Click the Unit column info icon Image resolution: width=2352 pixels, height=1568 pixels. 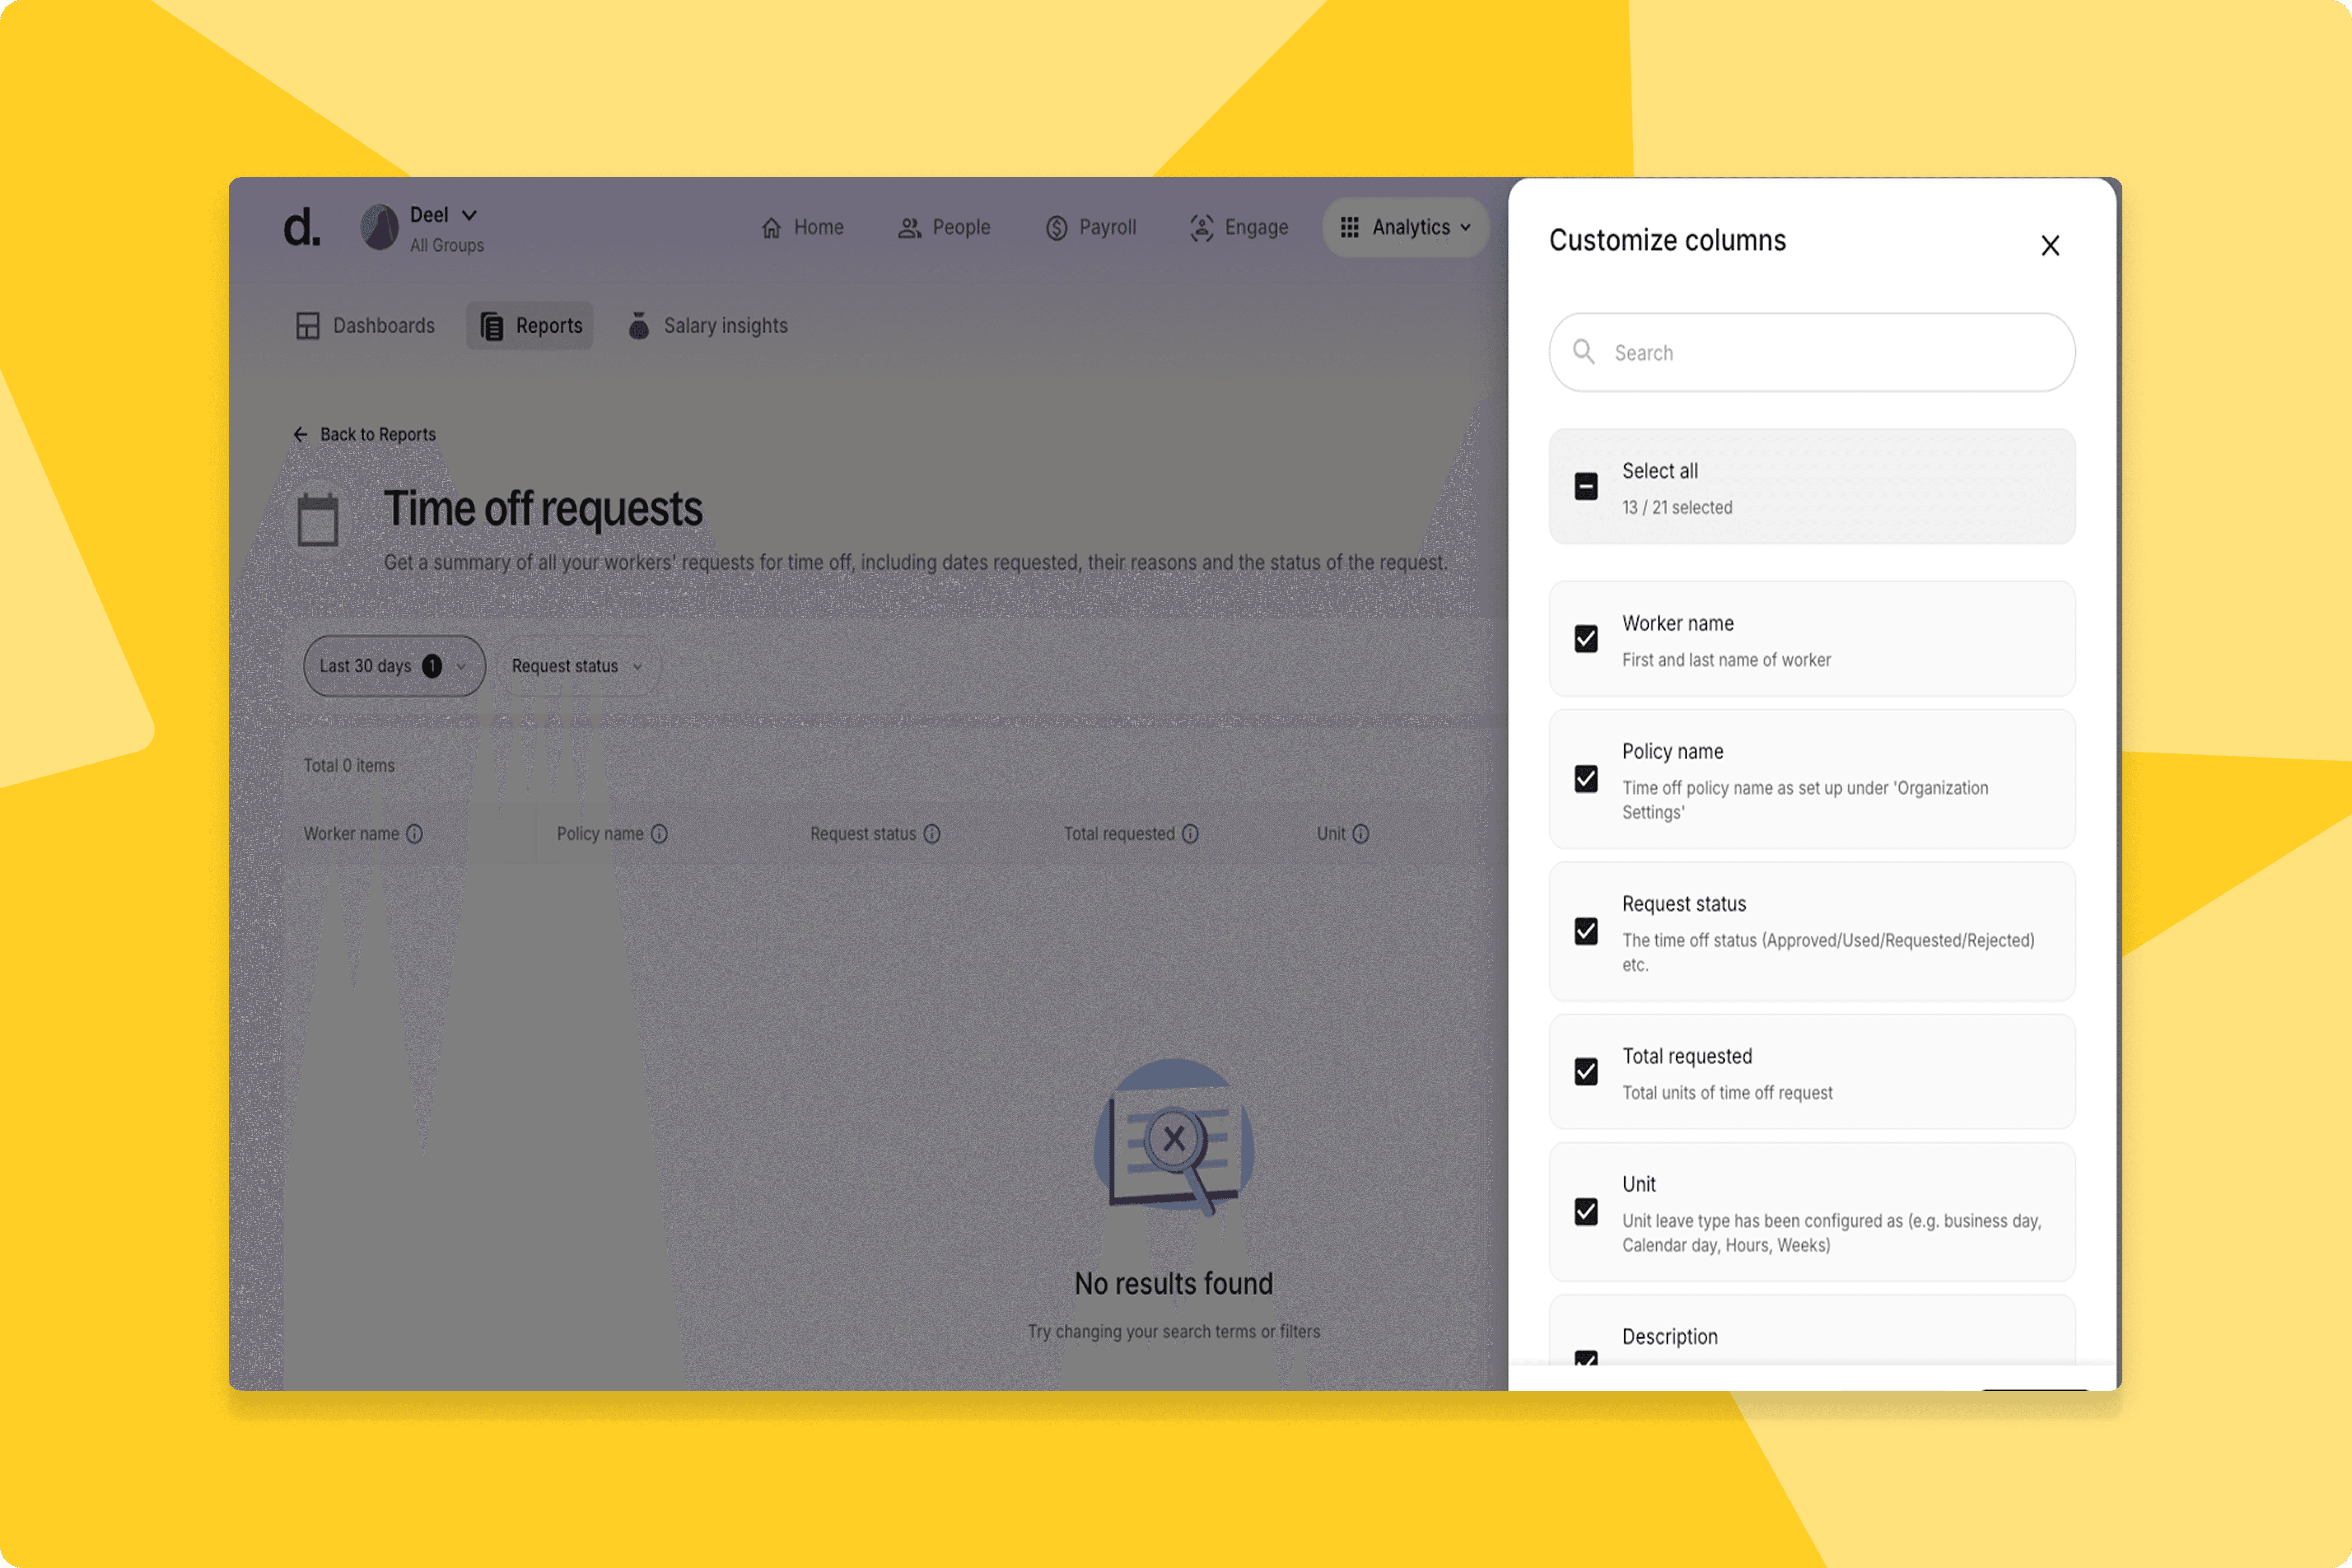[1361, 834]
